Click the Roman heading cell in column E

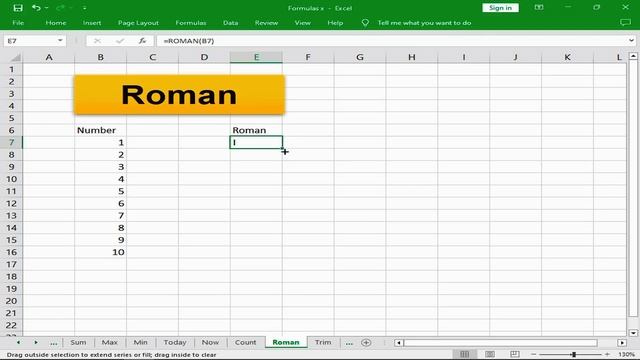click(x=256, y=130)
